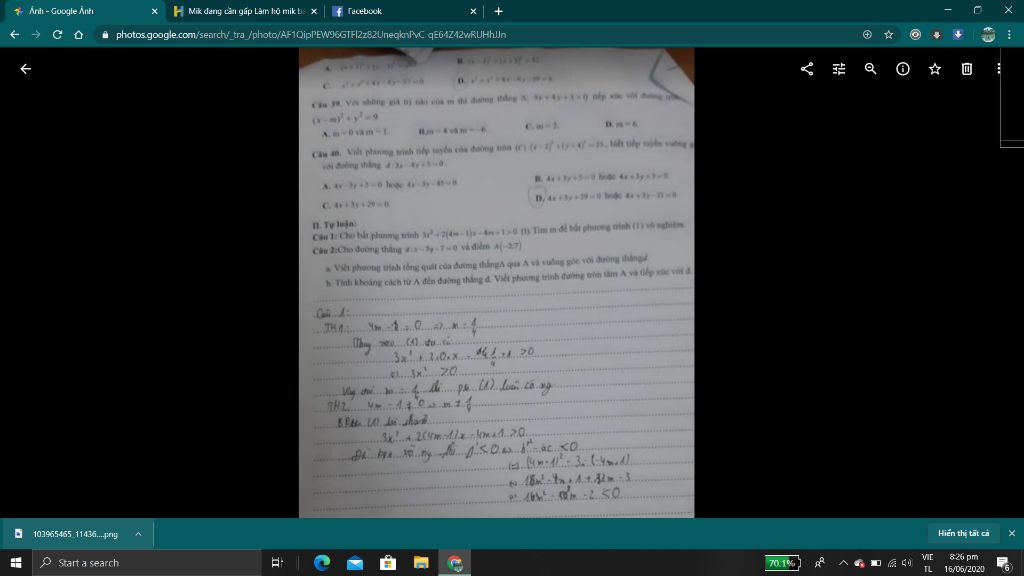Show hidden system tray icons
Screen dimensions: 1024x576
(843, 562)
